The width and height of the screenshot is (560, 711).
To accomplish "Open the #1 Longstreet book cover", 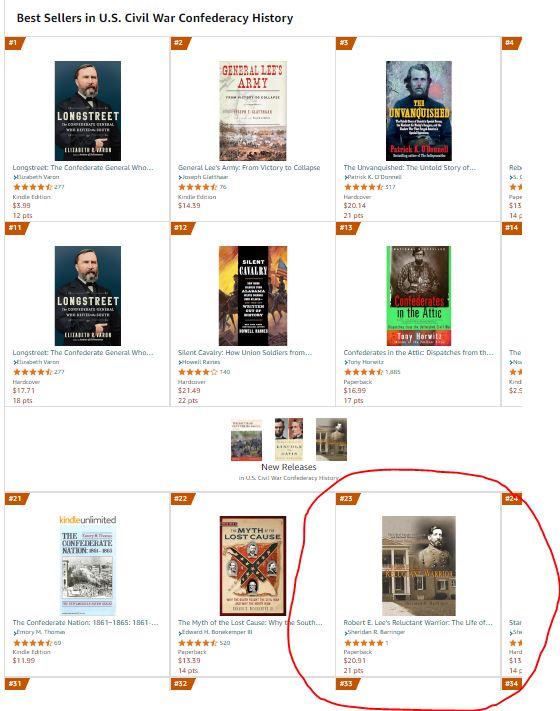I will point(88,111).
